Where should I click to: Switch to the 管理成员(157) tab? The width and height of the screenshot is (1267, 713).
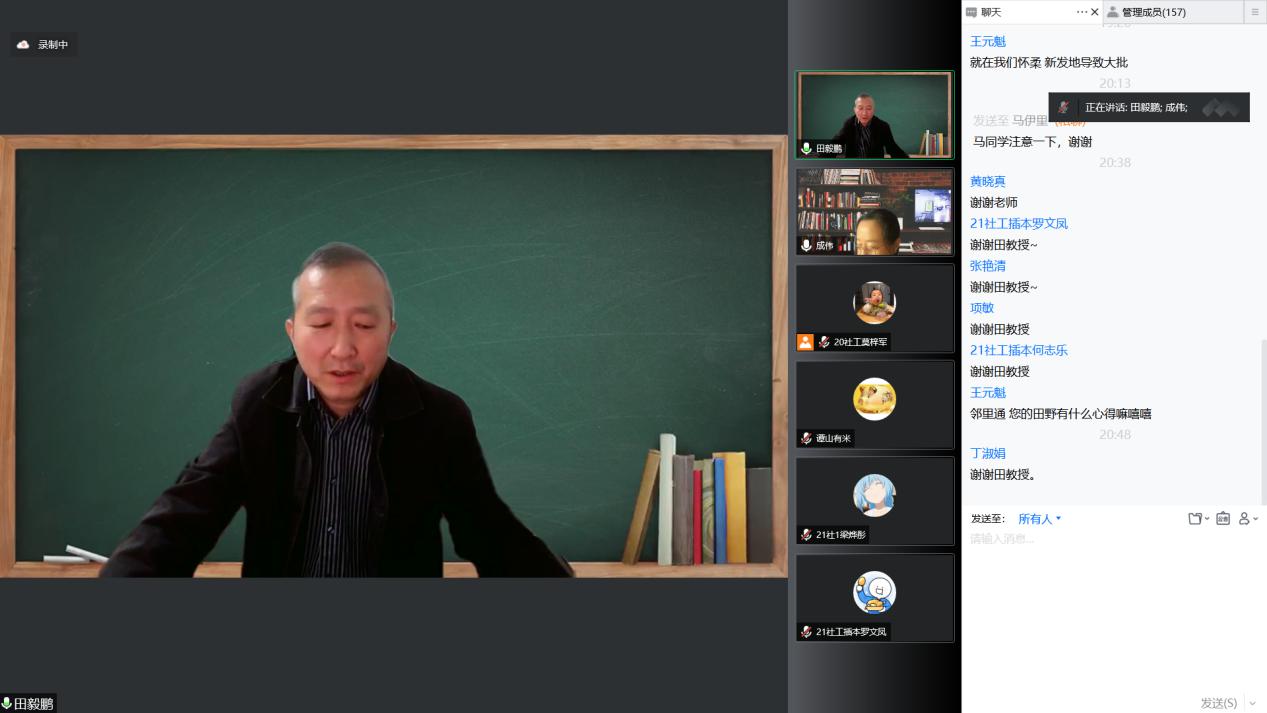tap(1152, 12)
